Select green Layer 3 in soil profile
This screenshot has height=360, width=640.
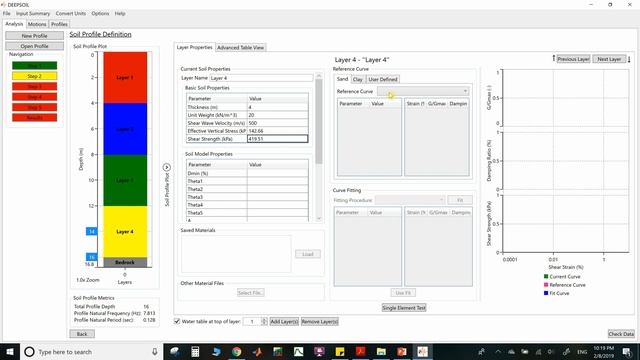coord(125,180)
